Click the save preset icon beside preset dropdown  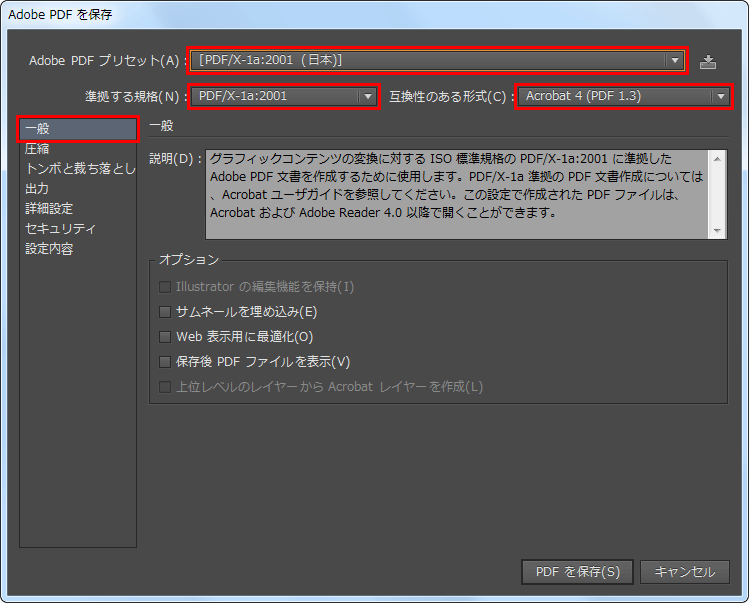coord(707,62)
